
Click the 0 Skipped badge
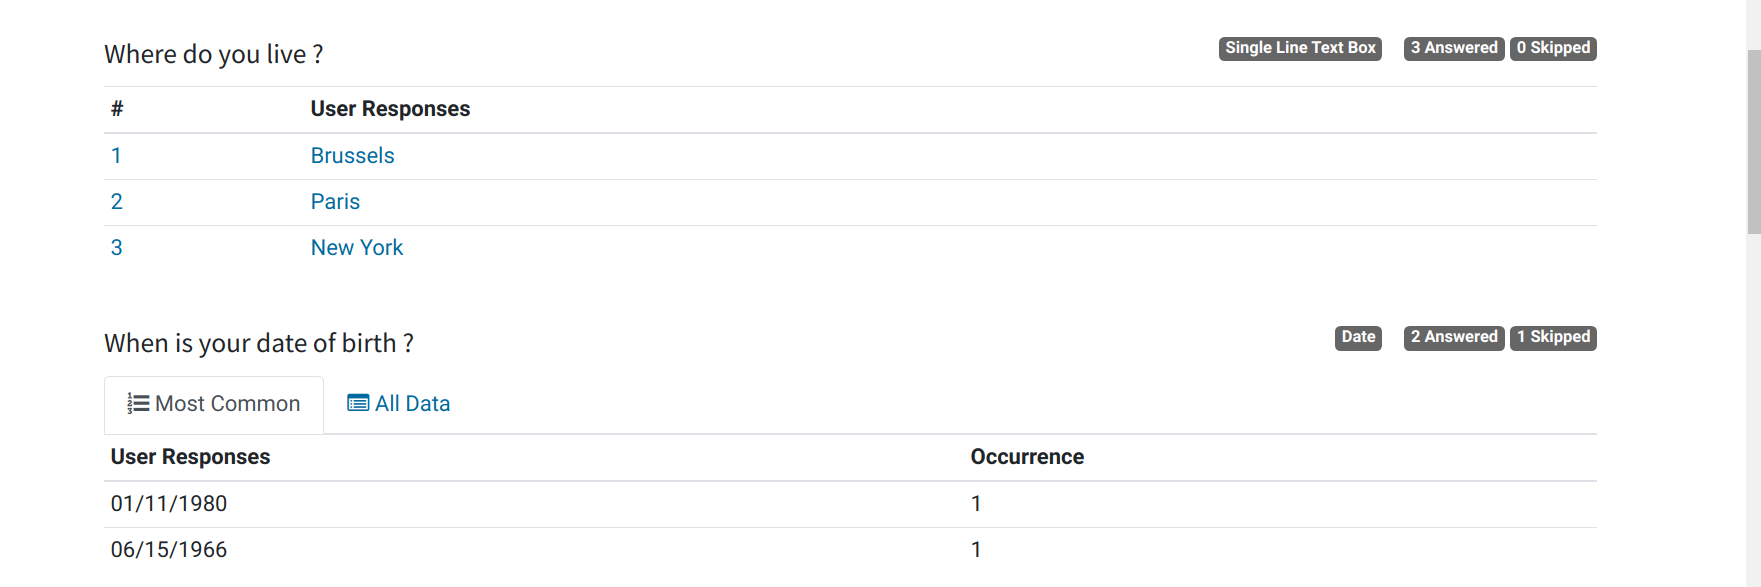point(1553,47)
